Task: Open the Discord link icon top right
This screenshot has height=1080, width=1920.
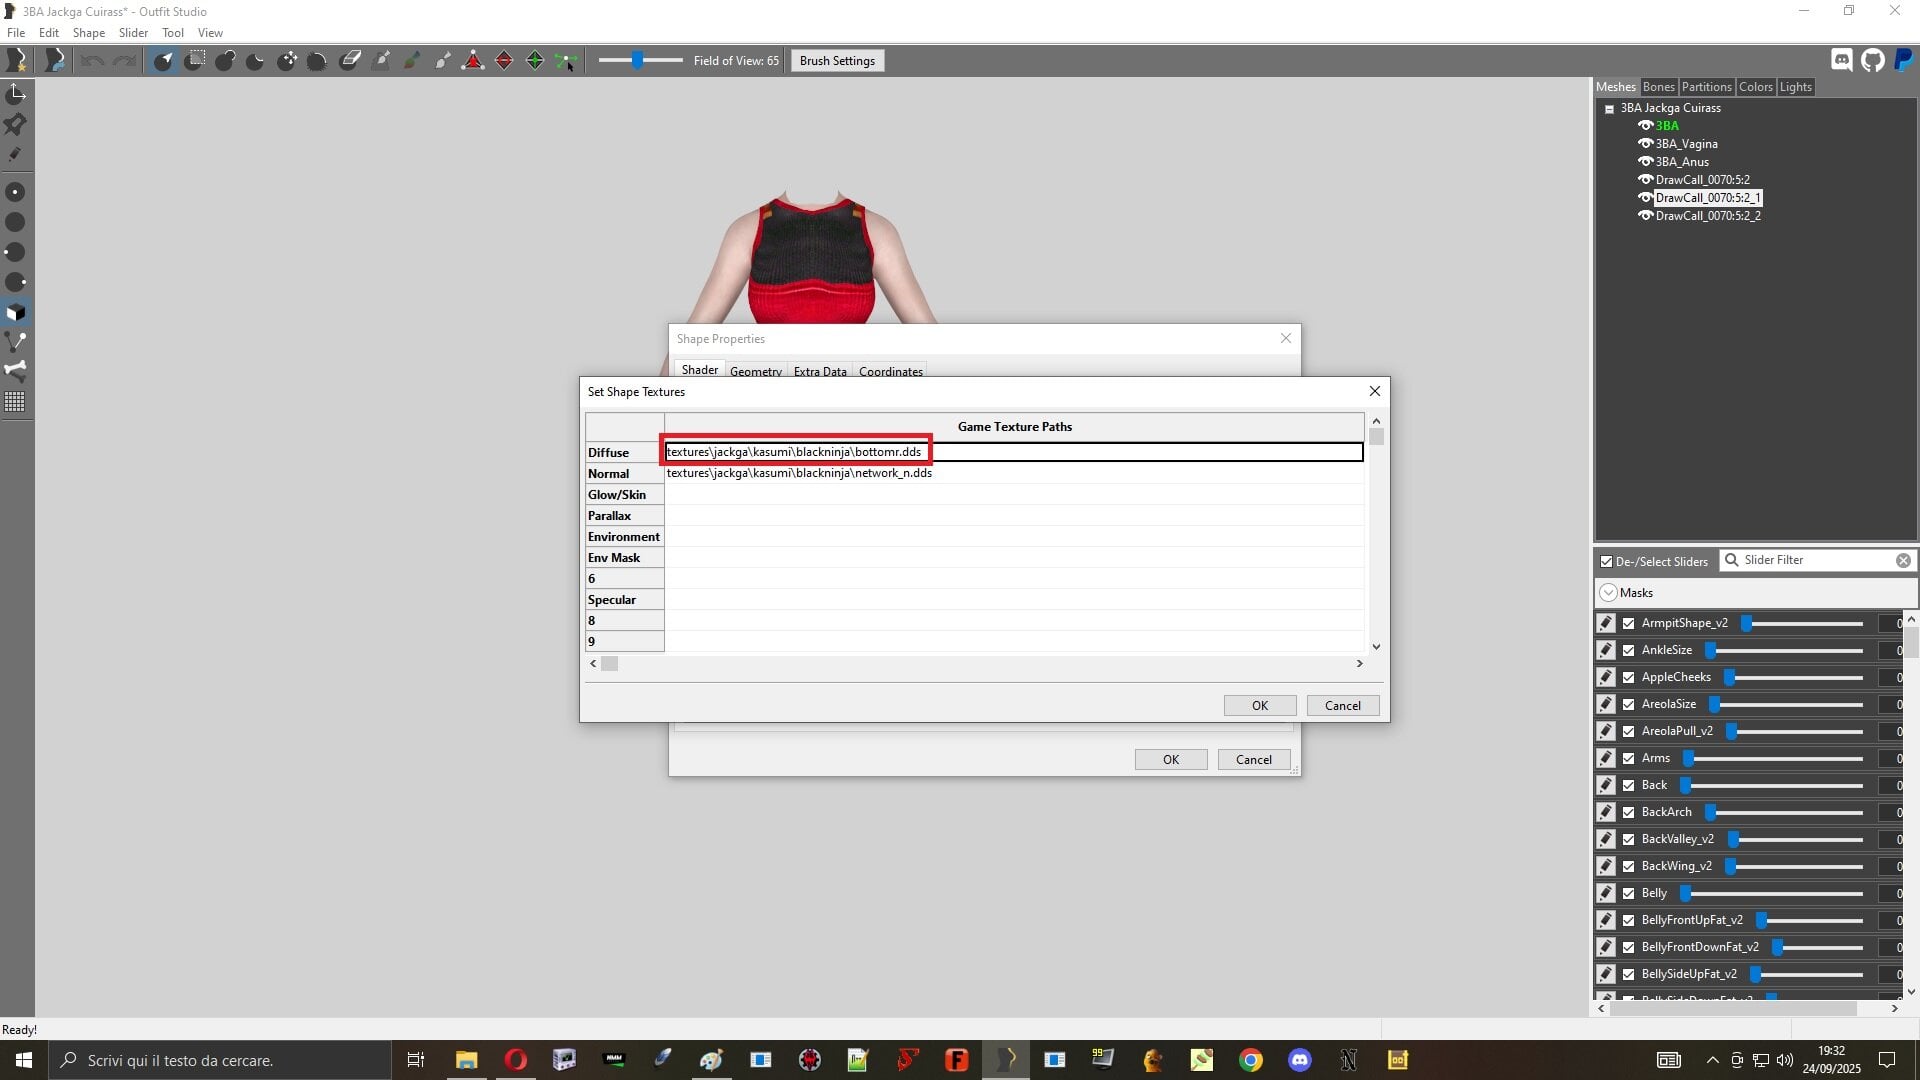Action: coord(1842,60)
